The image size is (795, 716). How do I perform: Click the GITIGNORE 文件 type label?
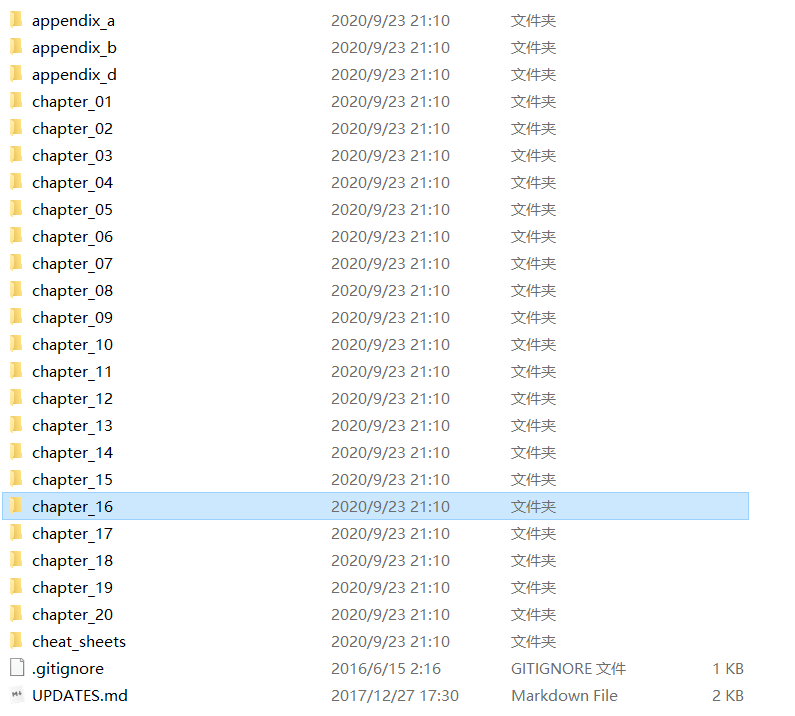[568, 668]
